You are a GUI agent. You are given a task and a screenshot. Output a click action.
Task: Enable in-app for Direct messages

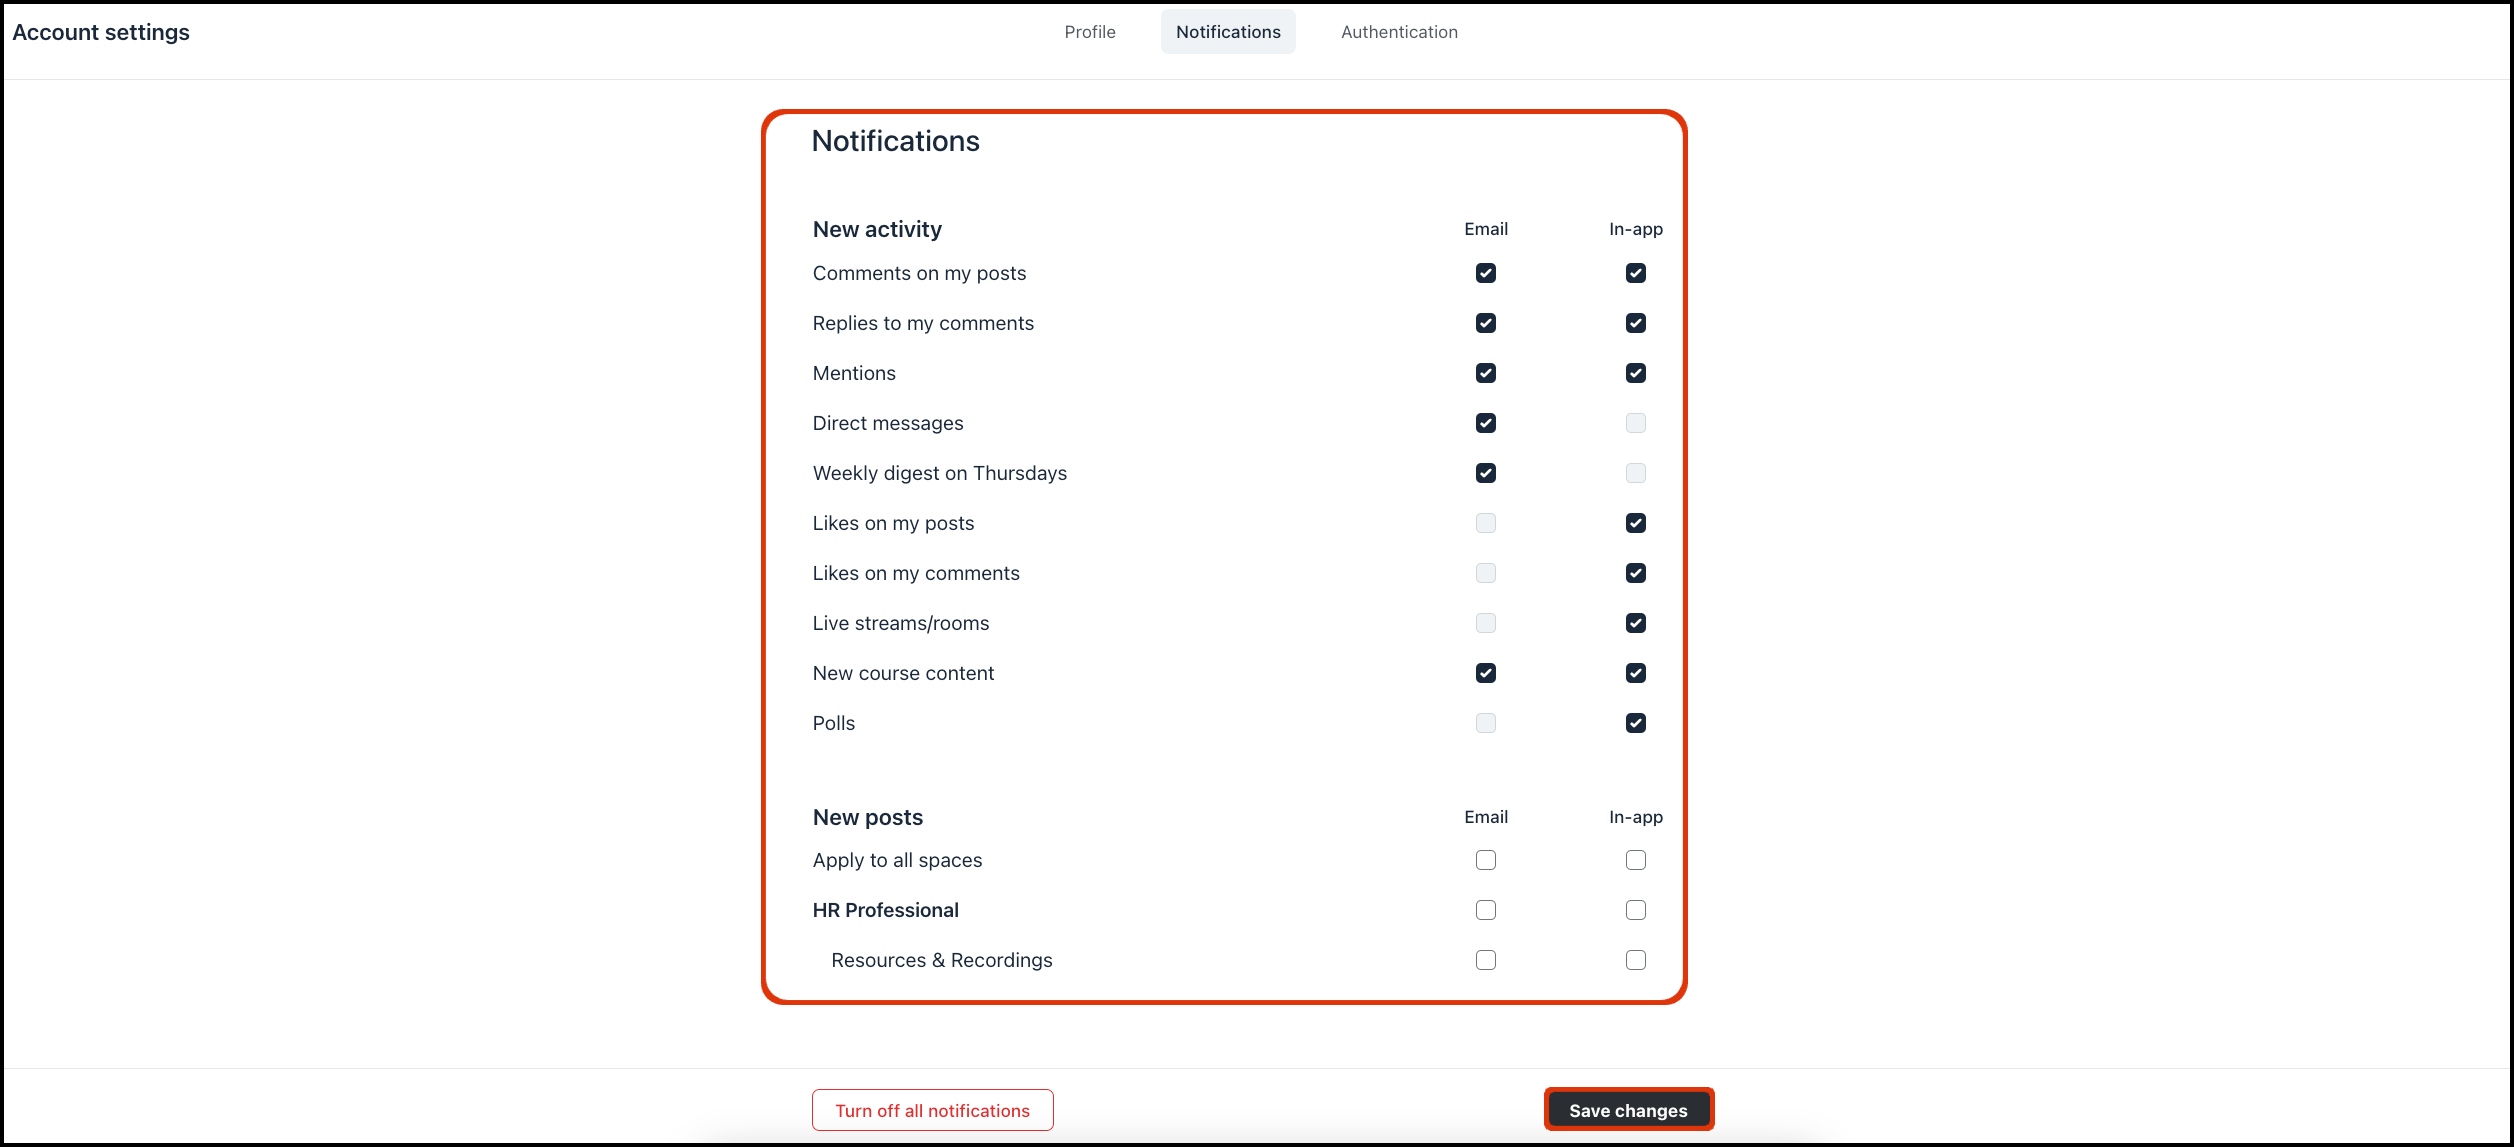pyautogui.click(x=1635, y=423)
